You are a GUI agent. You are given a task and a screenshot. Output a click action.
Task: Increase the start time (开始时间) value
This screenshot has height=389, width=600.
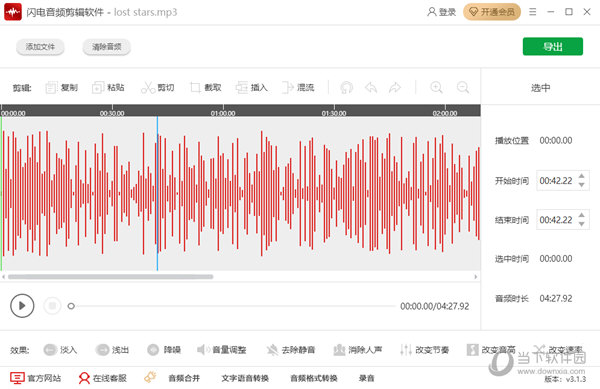(582, 176)
